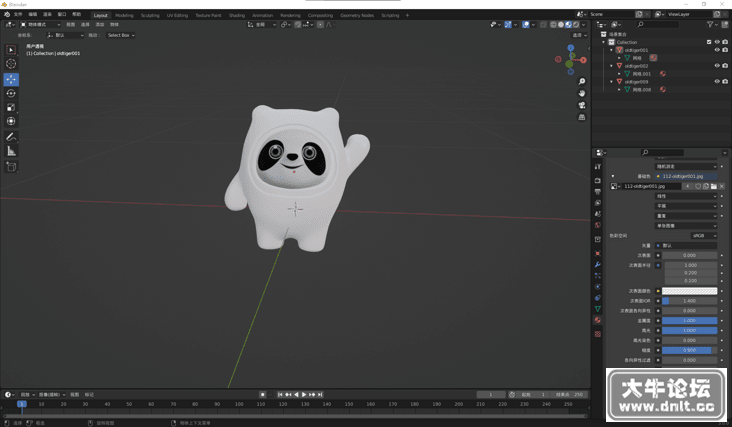Open the viewport shading options dropdown arrow
732x427 pixels.
[584, 25]
